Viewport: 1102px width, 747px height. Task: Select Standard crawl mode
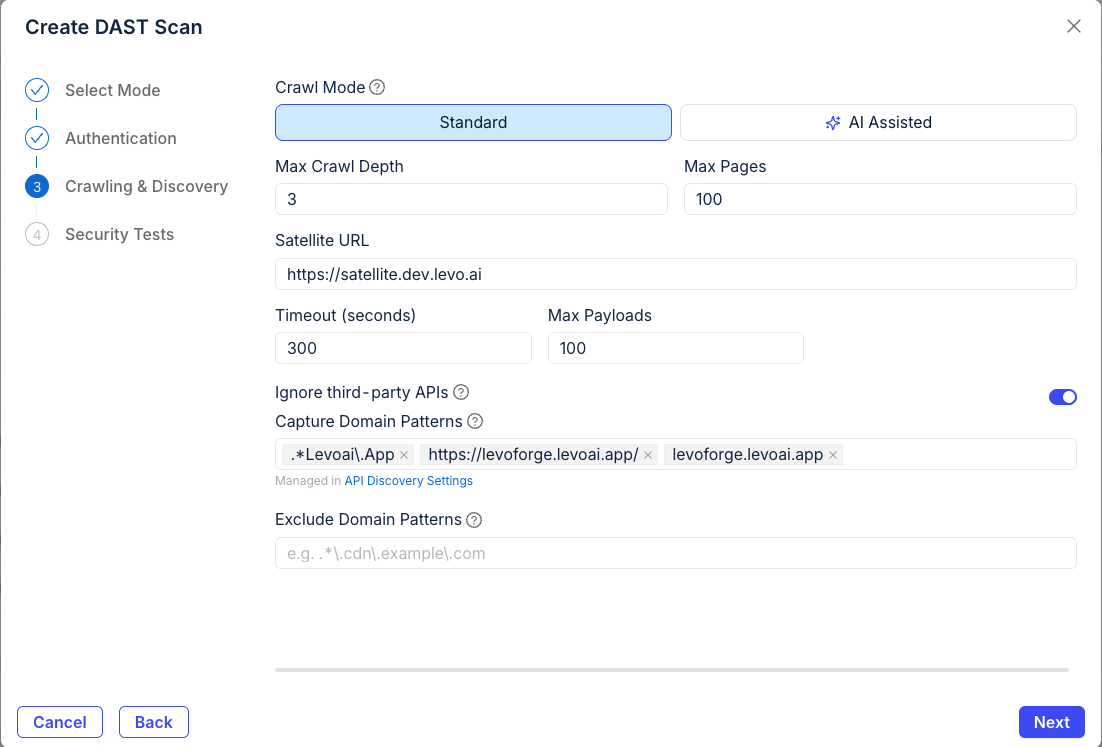[473, 122]
